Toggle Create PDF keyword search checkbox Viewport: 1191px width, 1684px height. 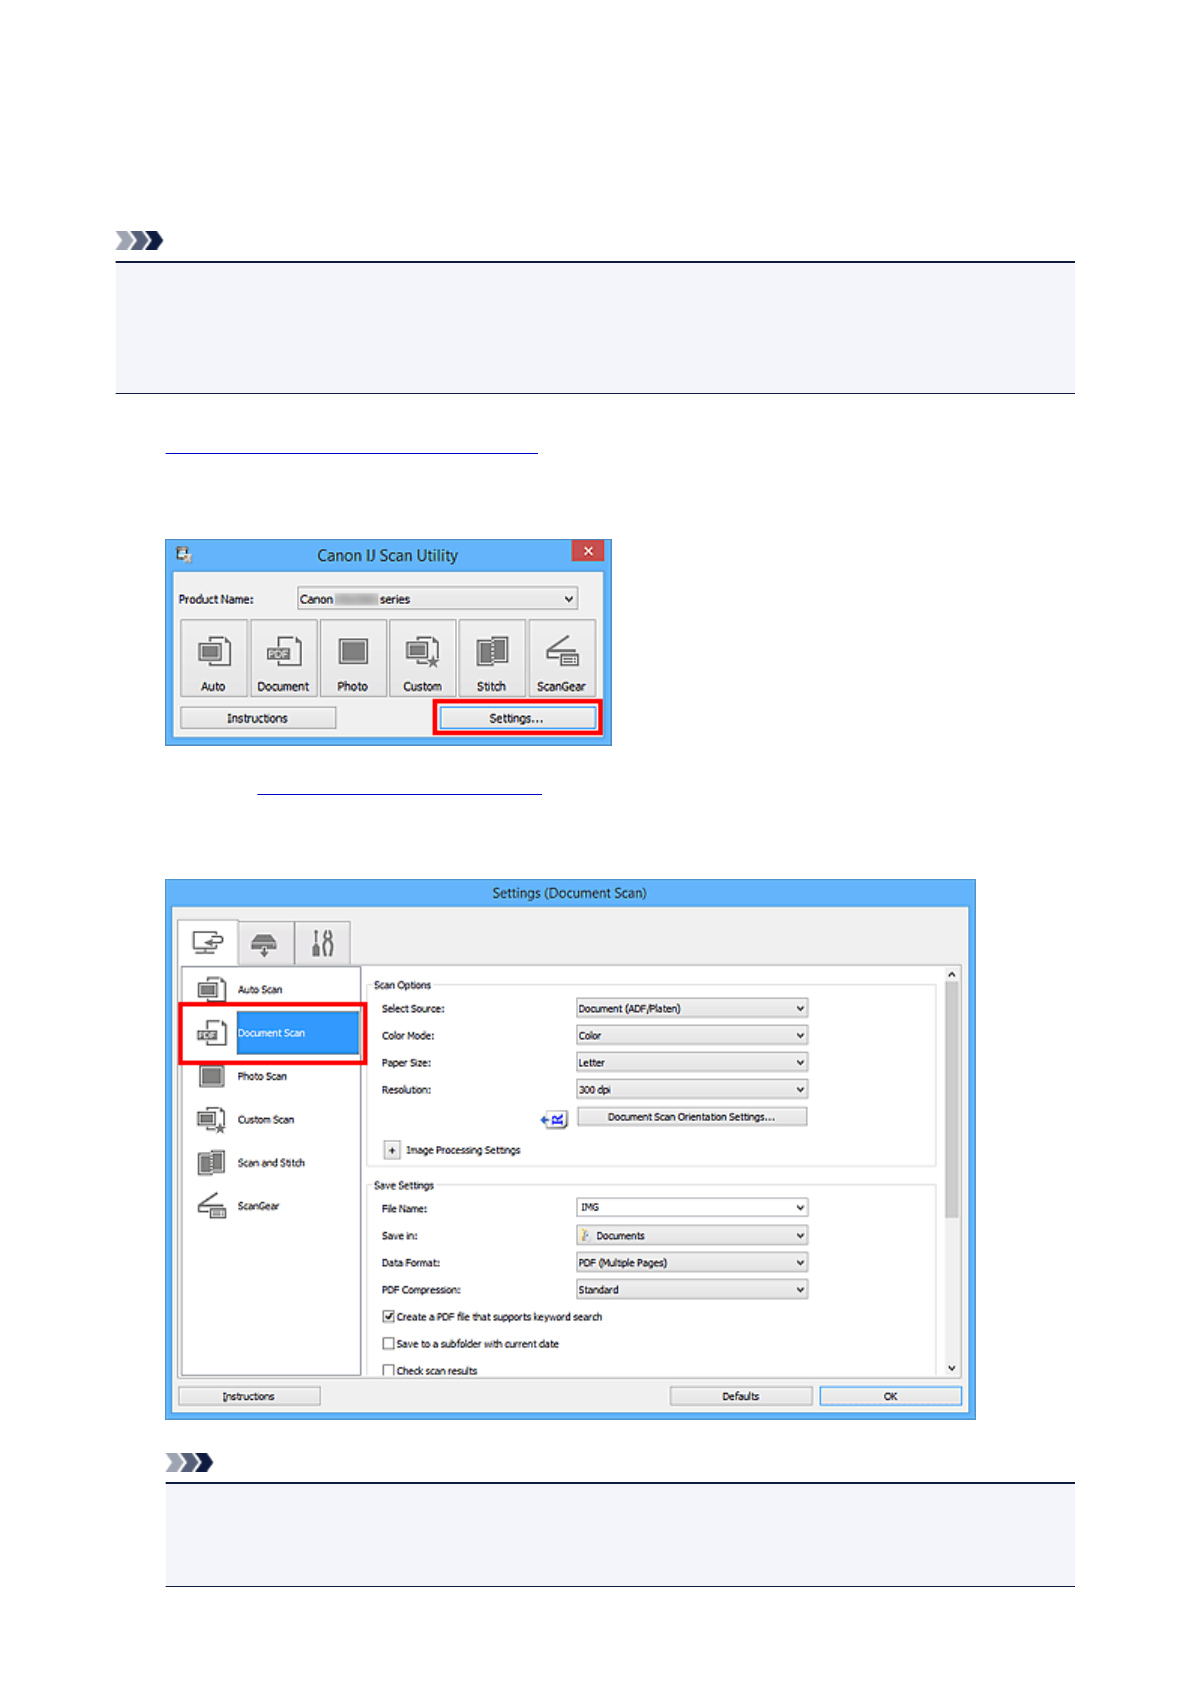pos(389,1317)
